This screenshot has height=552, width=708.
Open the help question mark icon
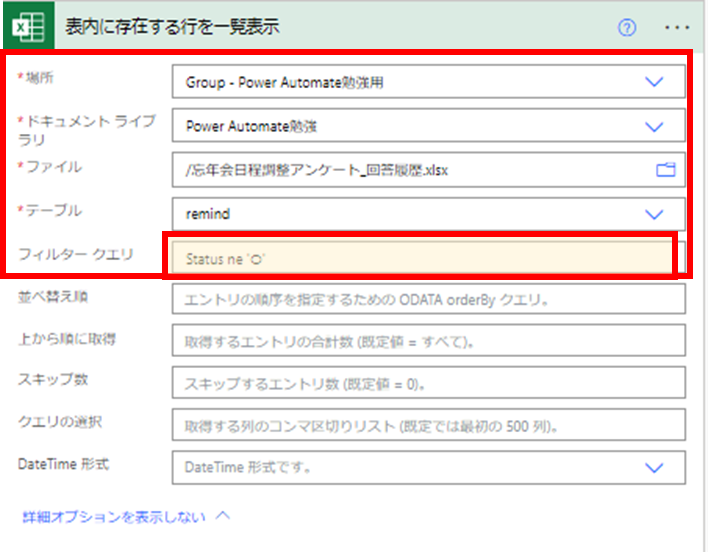(627, 28)
